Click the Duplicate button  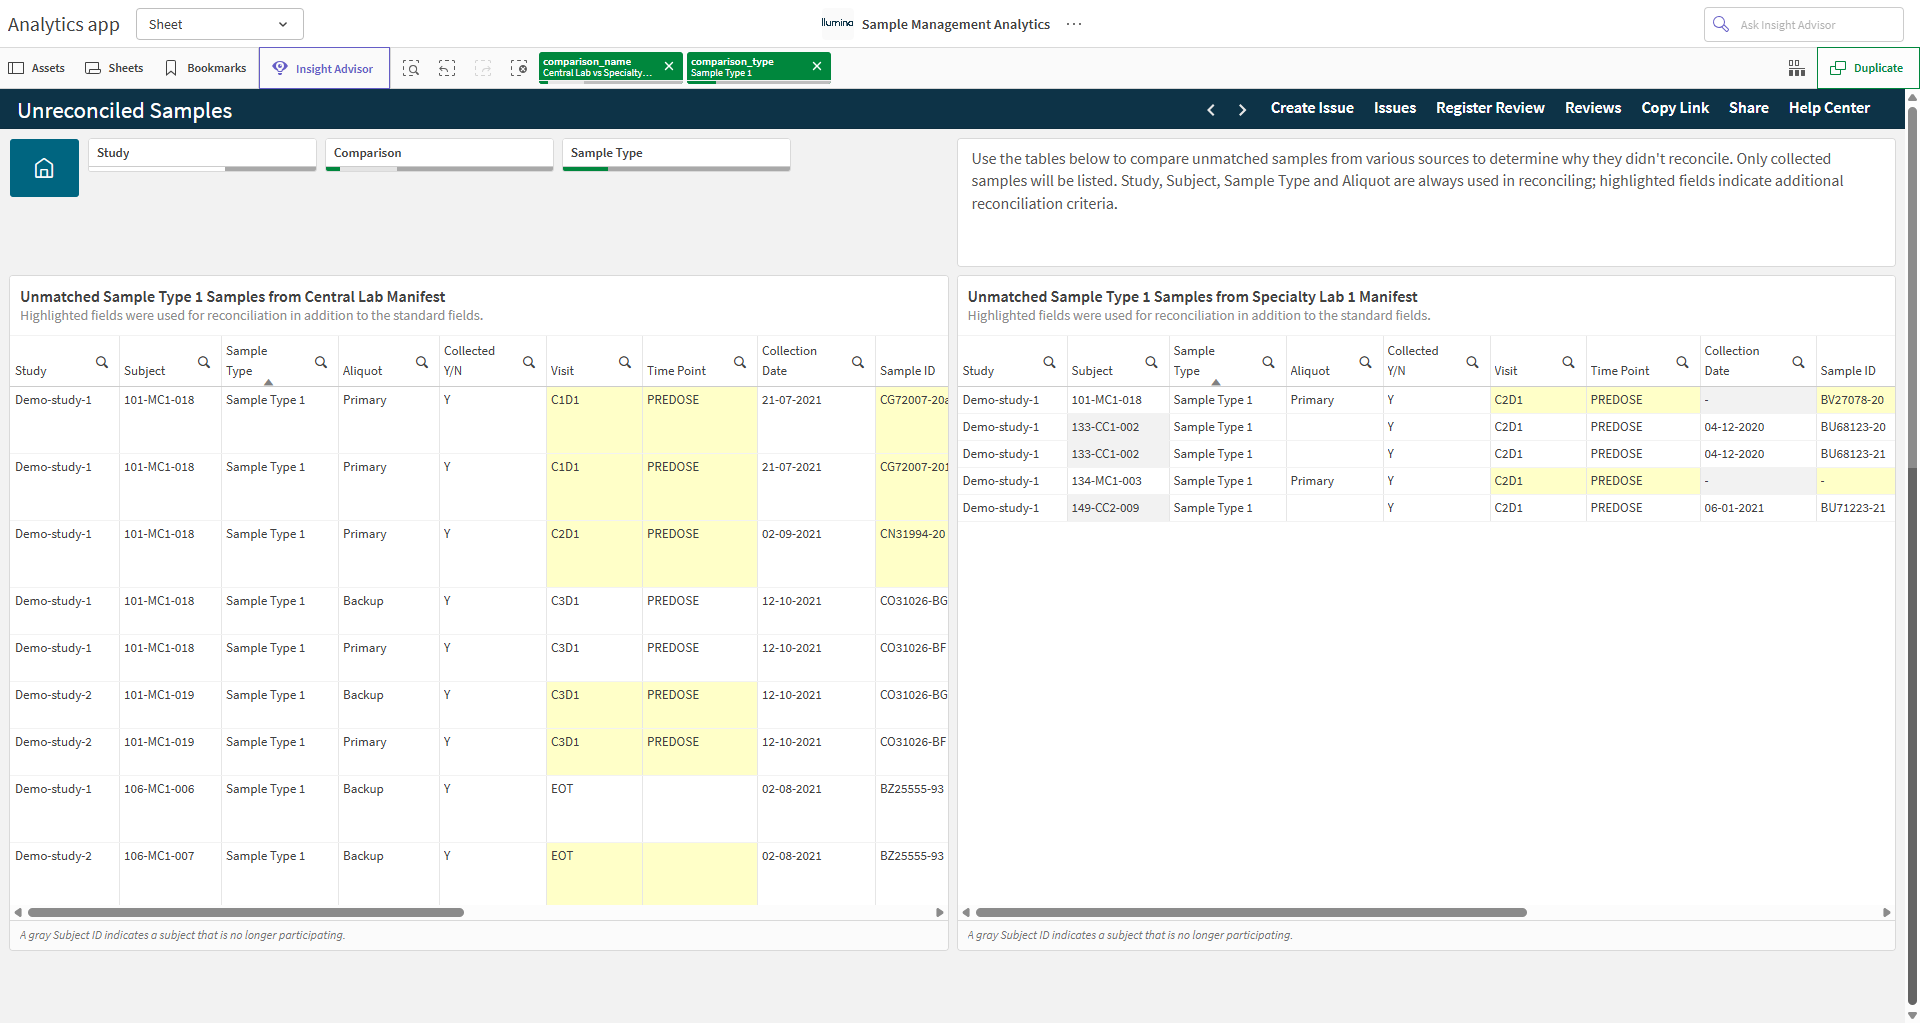[x=1866, y=68]
